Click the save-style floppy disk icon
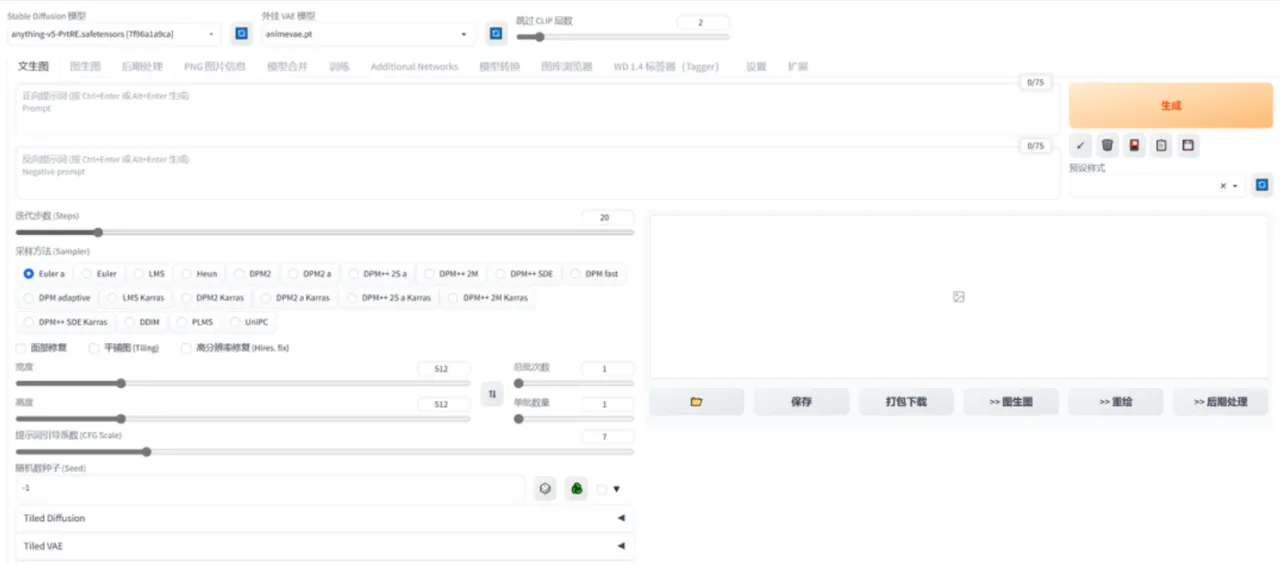This screenshot has height=564, width=1280. (1187, 145)
